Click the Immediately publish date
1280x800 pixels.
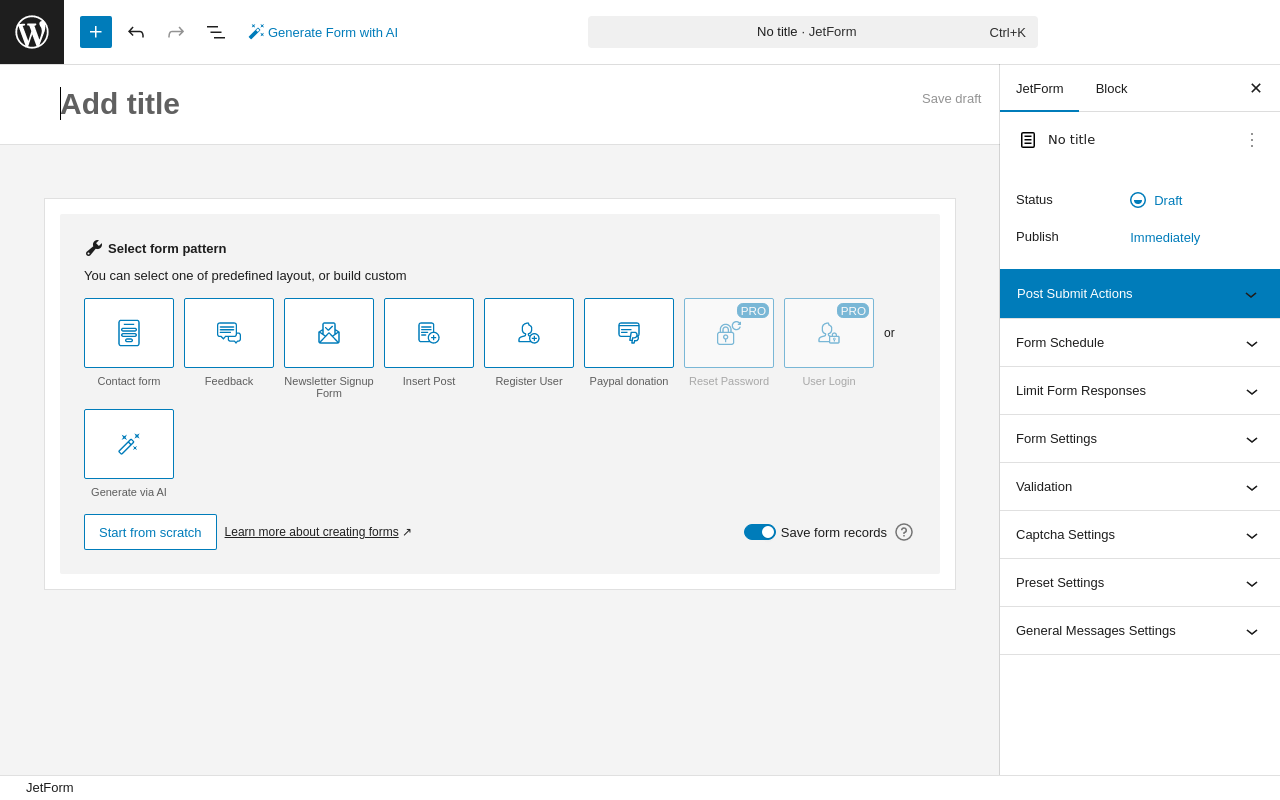pos(1165,237)
